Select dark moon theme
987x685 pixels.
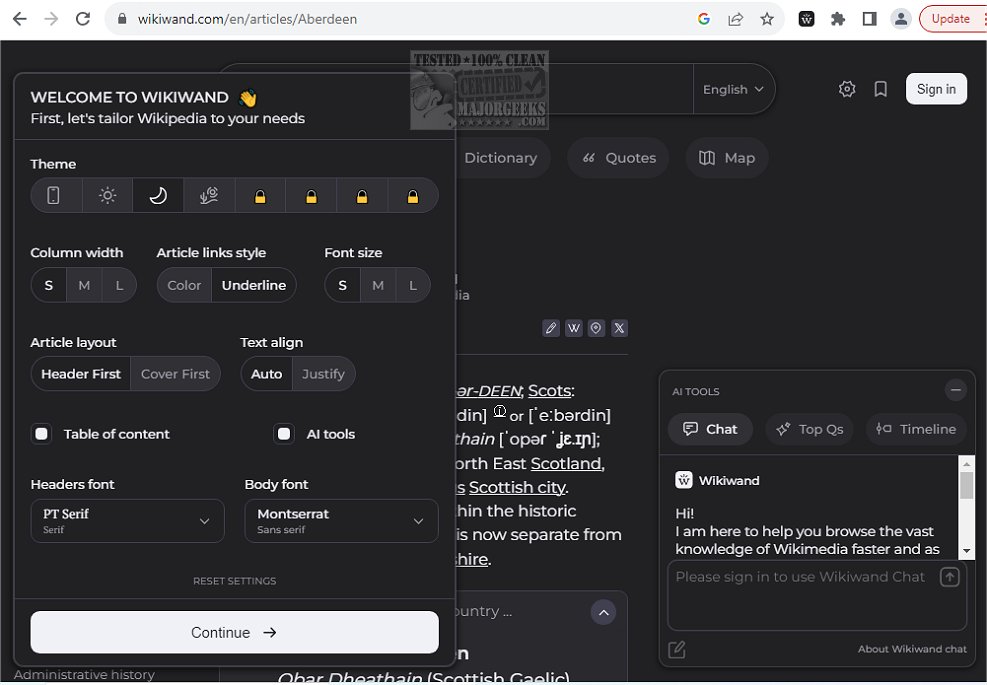coord(158,196)
